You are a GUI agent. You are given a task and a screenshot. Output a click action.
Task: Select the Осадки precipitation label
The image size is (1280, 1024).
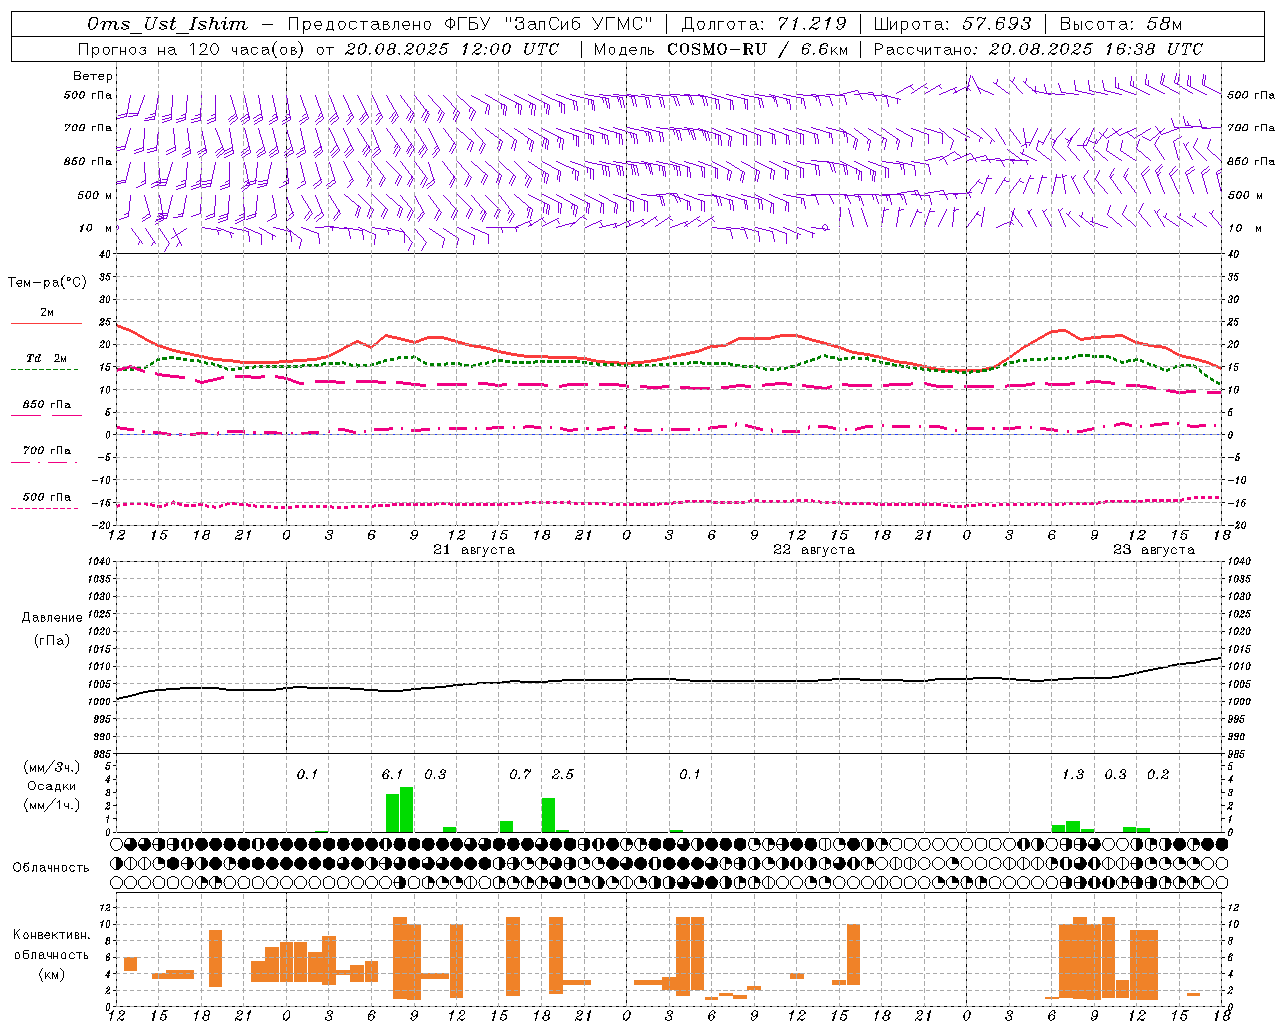coord(51,786)
